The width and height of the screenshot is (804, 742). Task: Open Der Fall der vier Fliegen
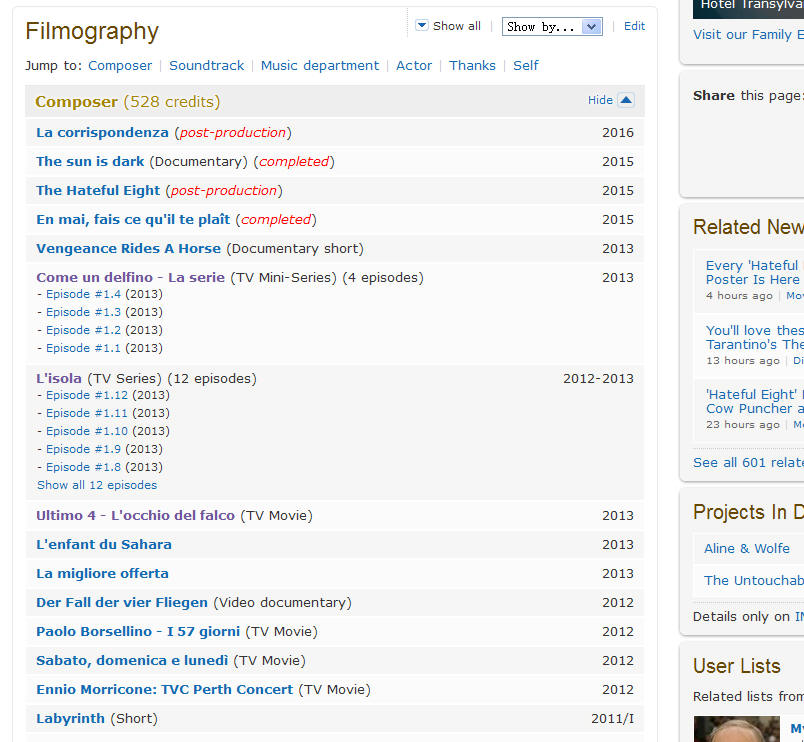[122, 603]
